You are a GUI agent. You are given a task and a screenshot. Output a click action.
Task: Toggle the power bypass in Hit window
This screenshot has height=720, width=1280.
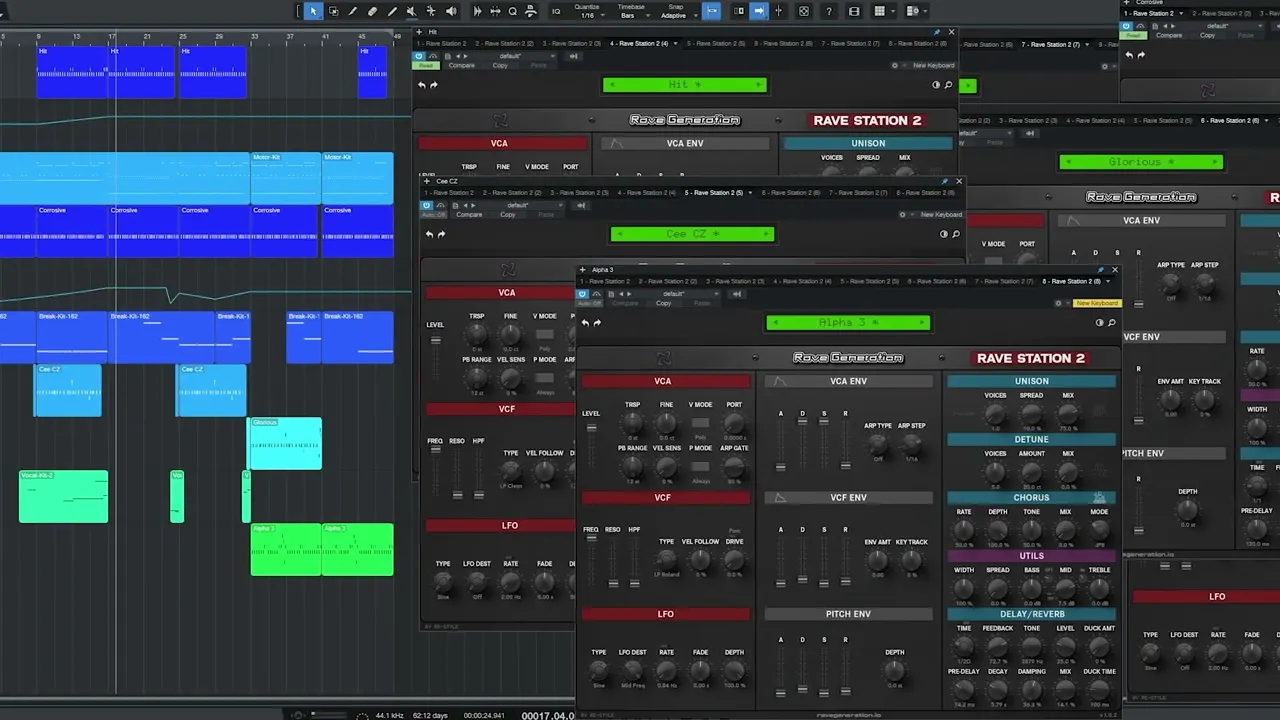click(421, 56)
